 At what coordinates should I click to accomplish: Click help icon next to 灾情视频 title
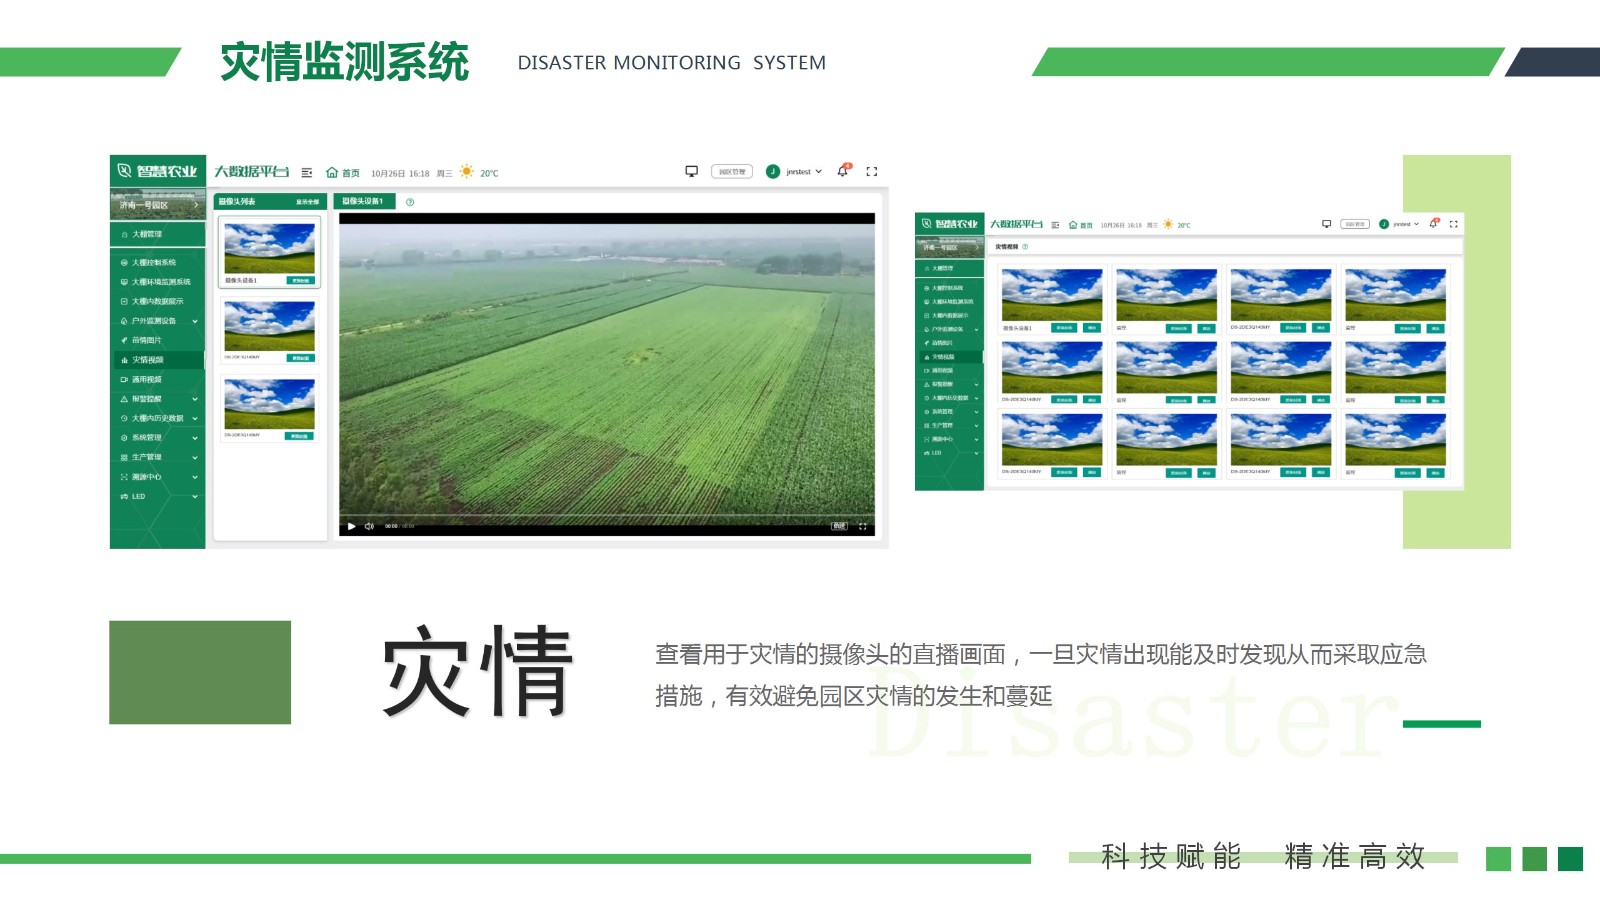[1026, 247]
